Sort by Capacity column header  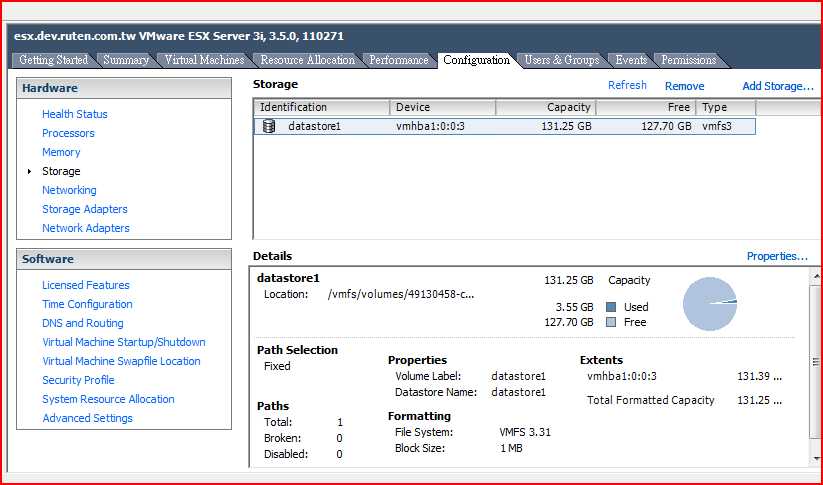click(x=545, y=107)
